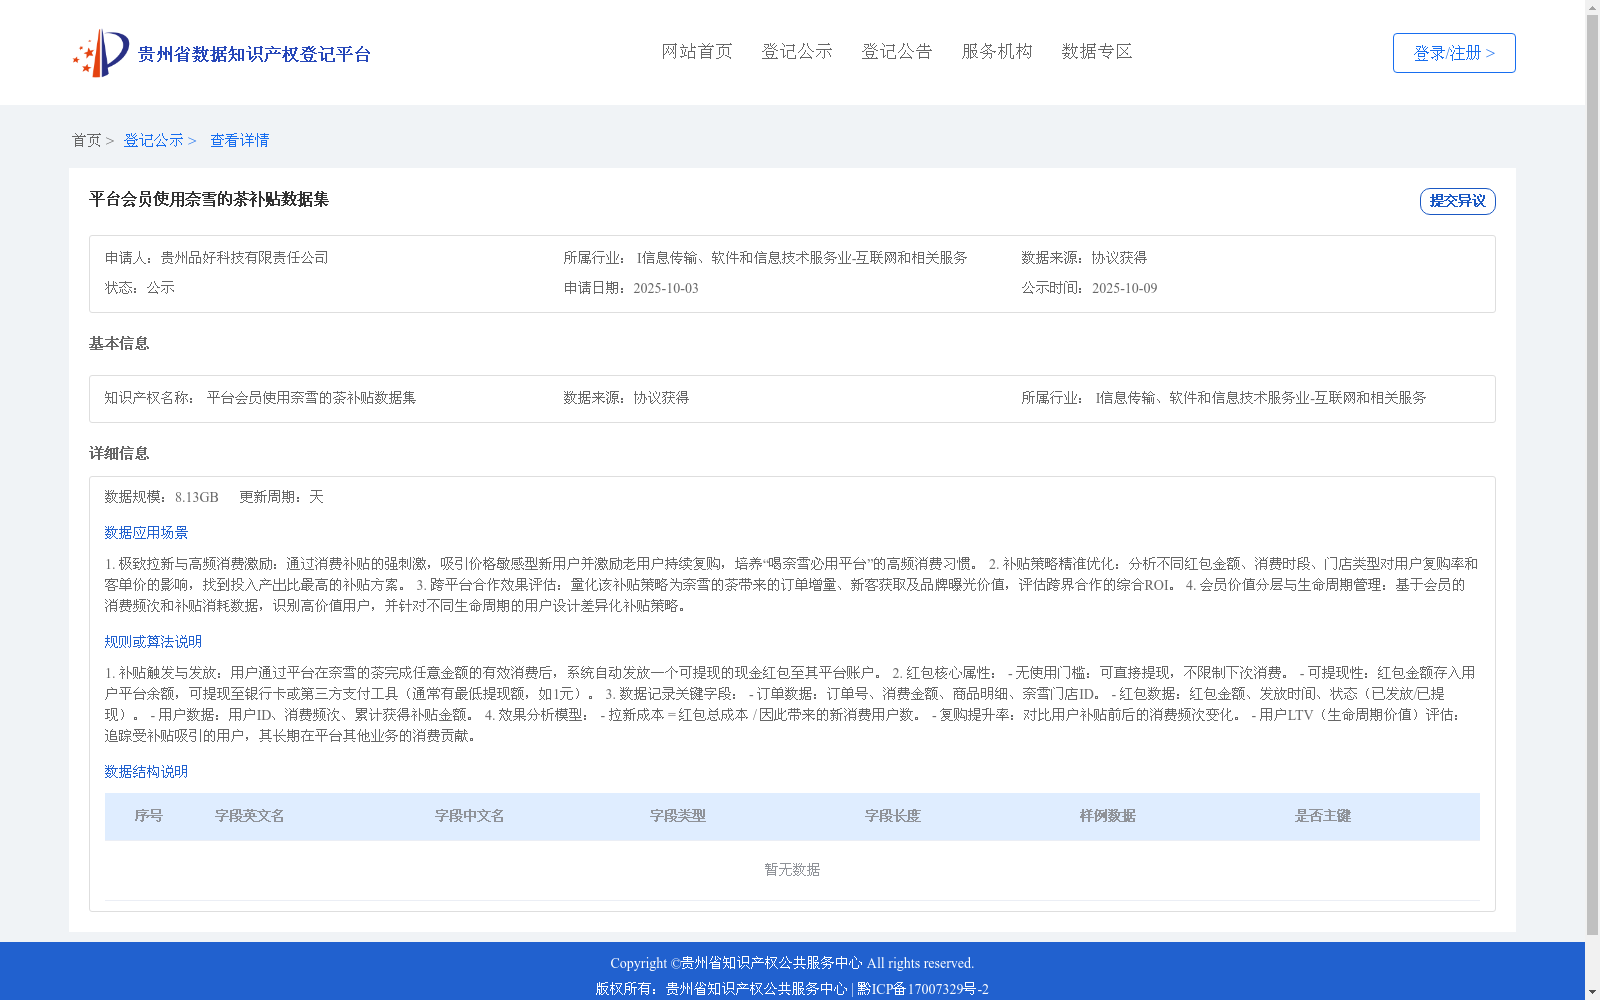
Task: Click the Copyright text in the footer
Action: pos(792,964)
